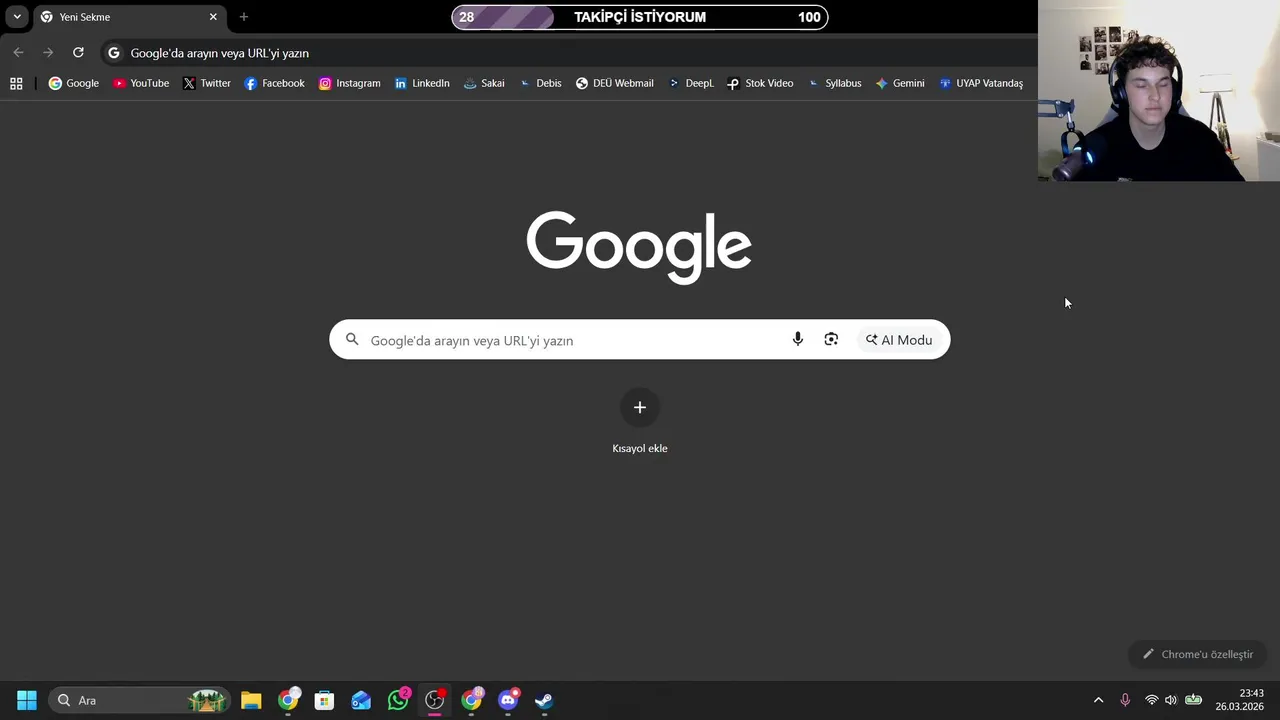Image resolution: width=1280 pixels, height=720 pixels.
Task: Add a shortcut with the Kısayol ekle button
Action: click(x=640, y=421)
